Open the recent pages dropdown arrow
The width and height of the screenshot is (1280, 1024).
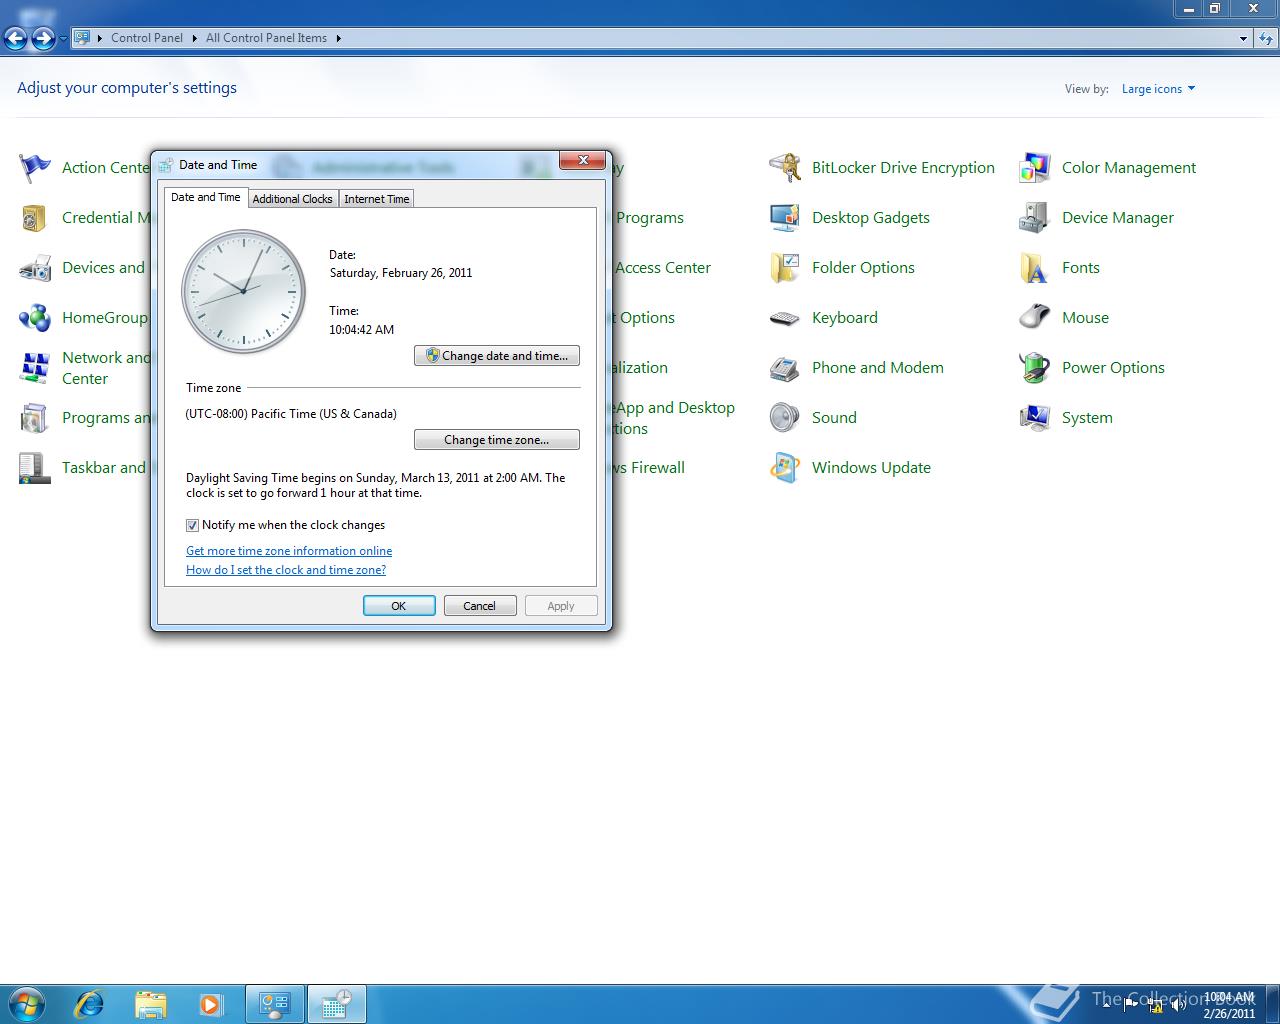[x=63, y=38]
